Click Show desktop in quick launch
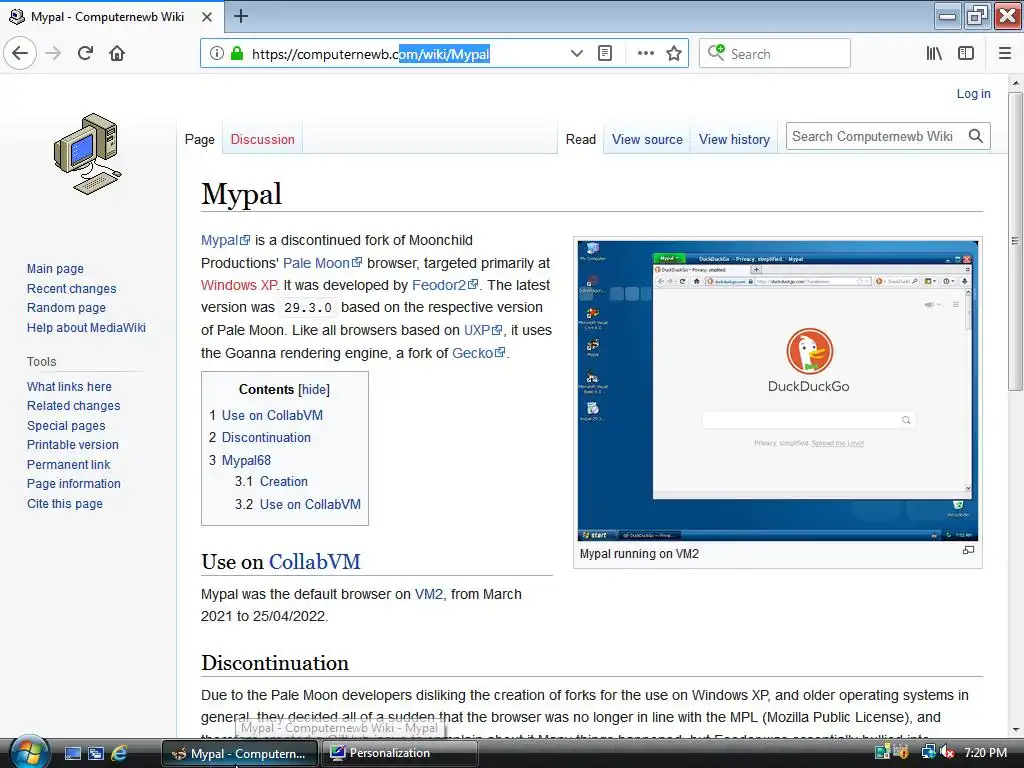1024x768 pixels. (72, 753)
